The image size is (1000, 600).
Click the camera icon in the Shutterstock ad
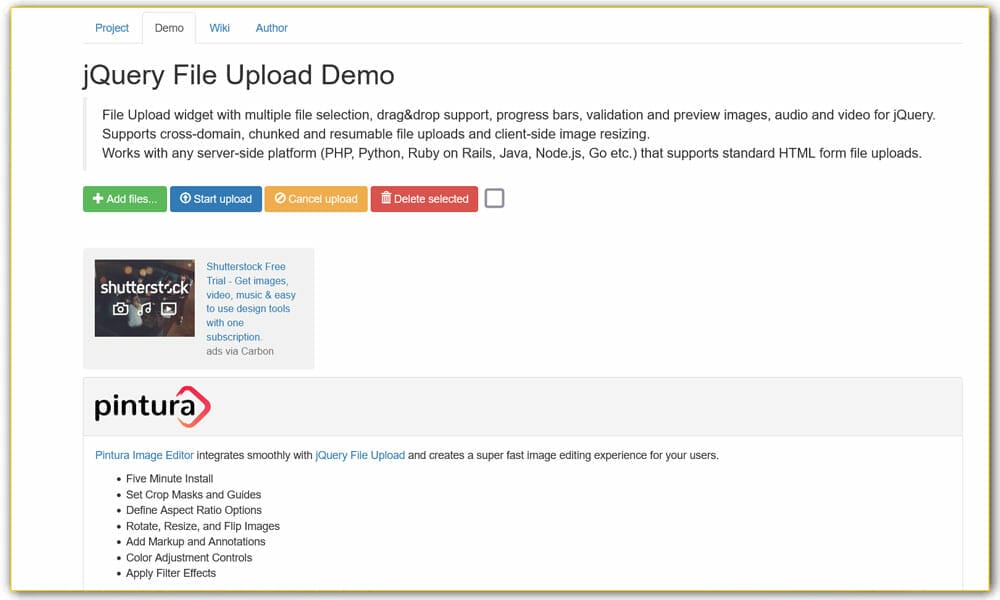point(120,311)
